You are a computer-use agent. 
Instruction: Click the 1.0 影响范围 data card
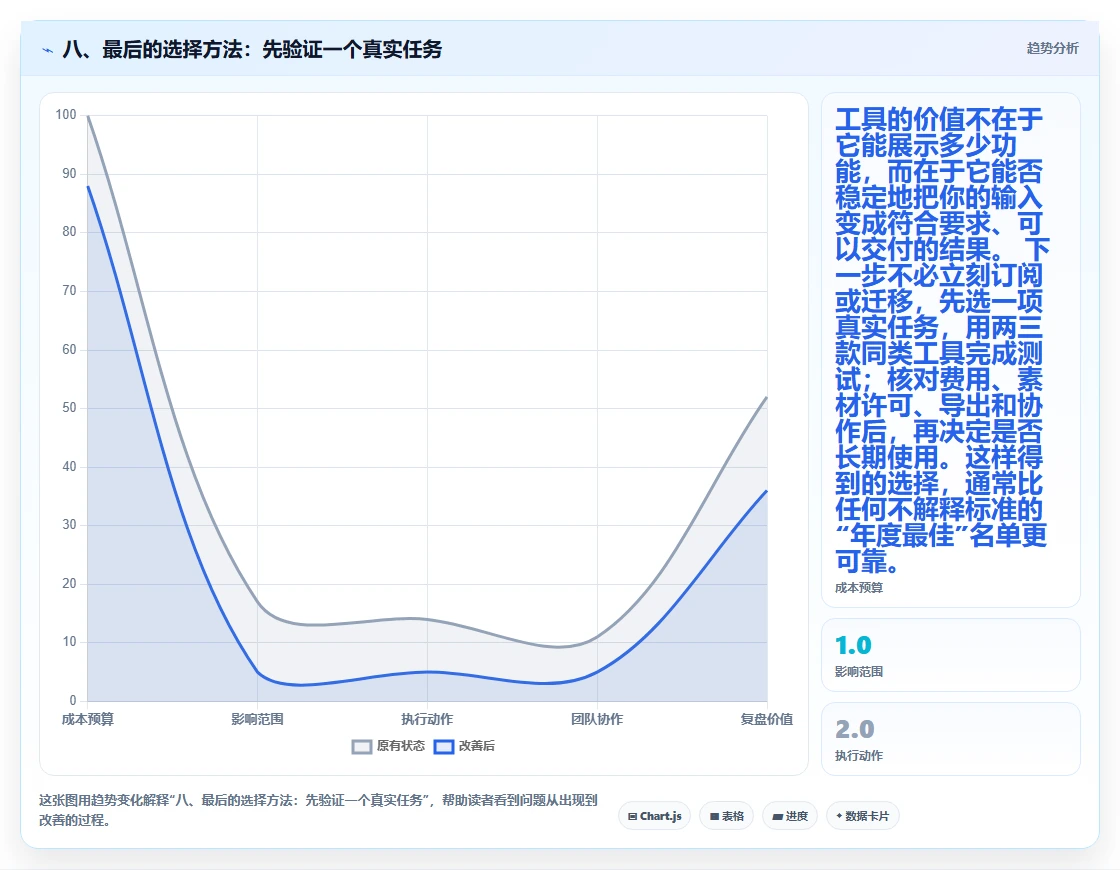pos(951,655)
